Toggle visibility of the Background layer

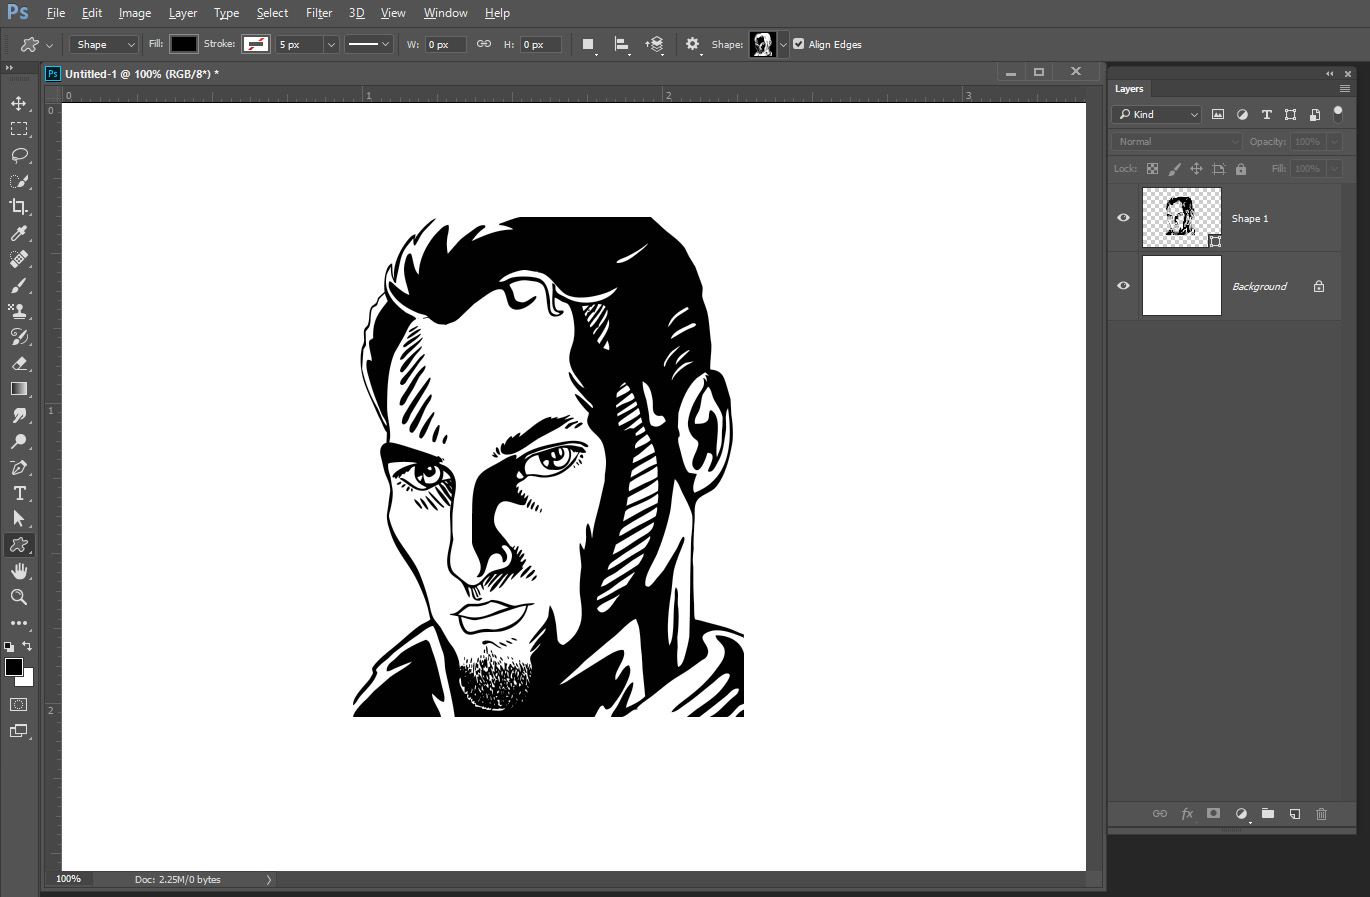tap(1123, 286)
